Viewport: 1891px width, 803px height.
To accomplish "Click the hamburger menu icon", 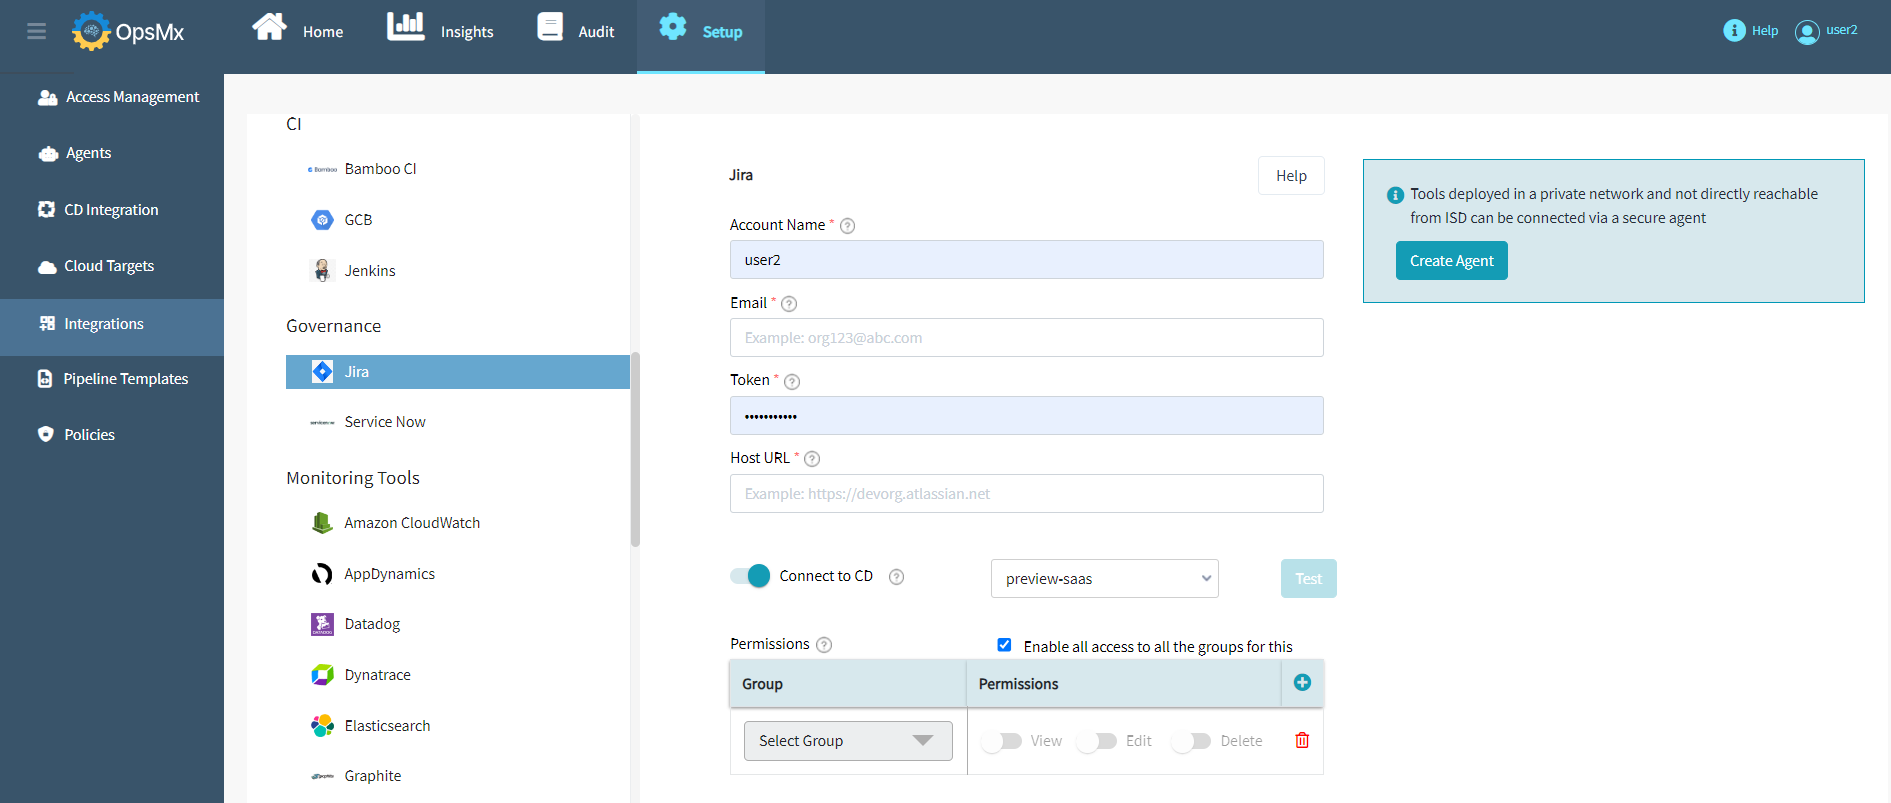I will coord(37,31).
